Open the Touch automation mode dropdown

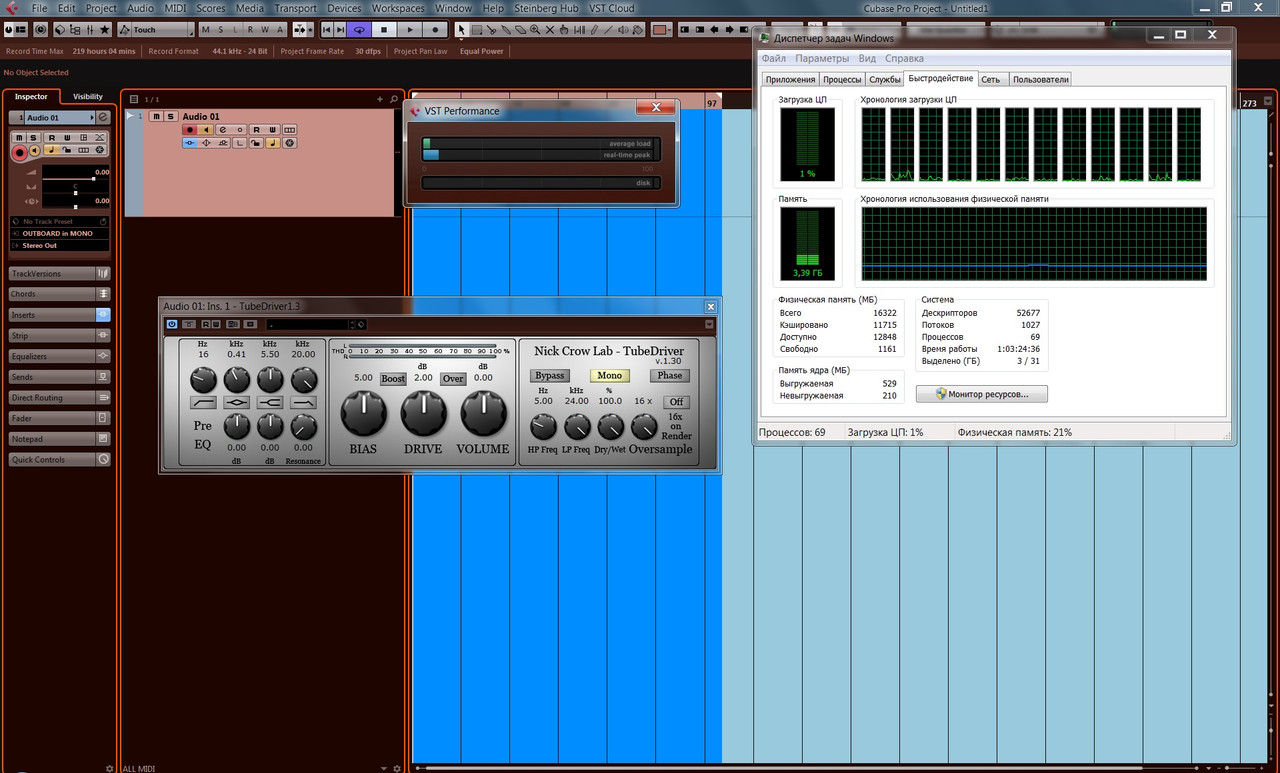click(154, 30)
